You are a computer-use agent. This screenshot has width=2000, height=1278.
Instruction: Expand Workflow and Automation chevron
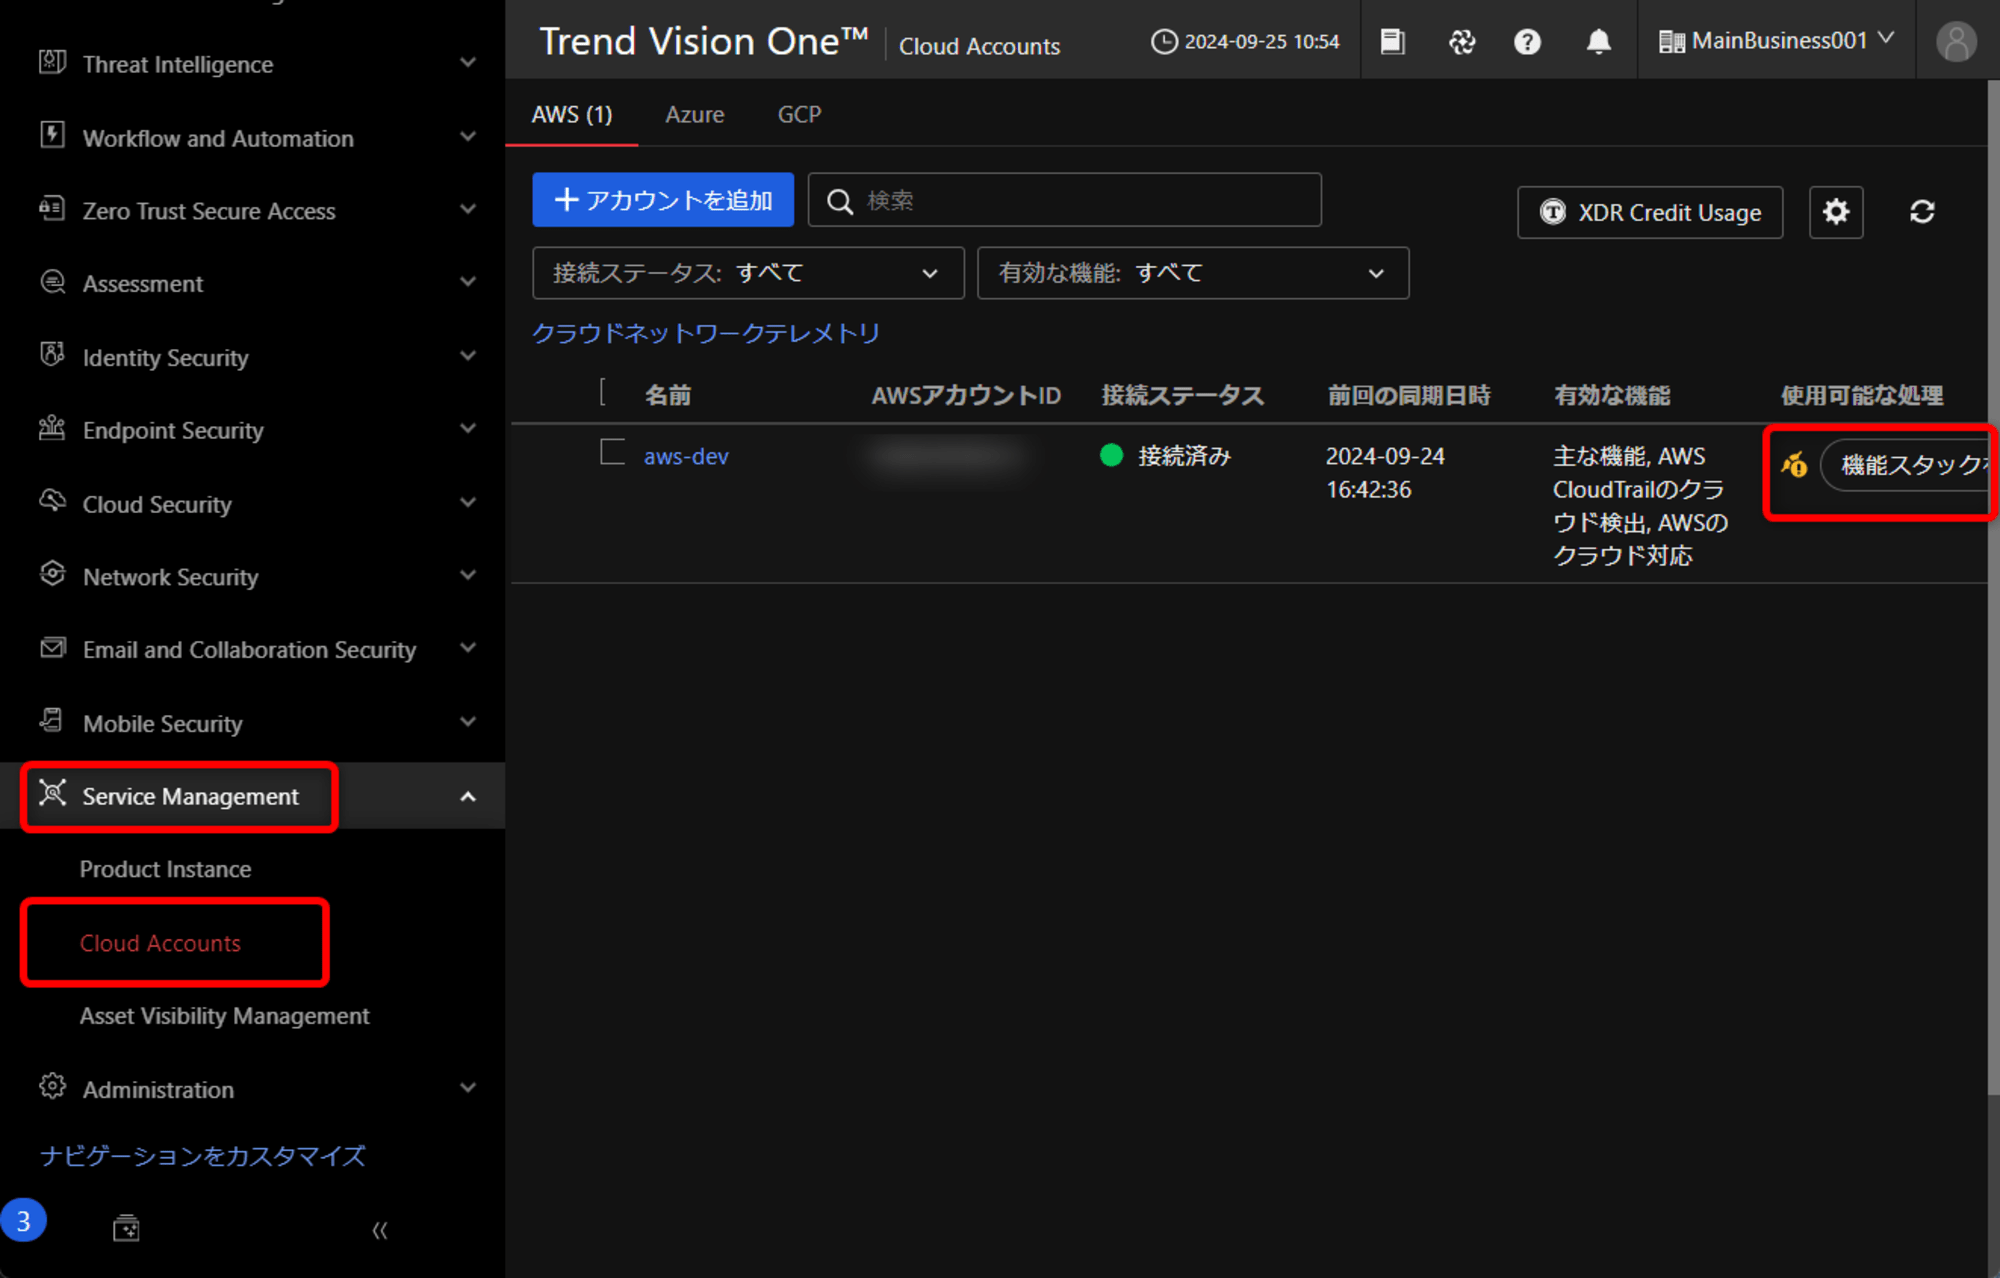(467, 136)
